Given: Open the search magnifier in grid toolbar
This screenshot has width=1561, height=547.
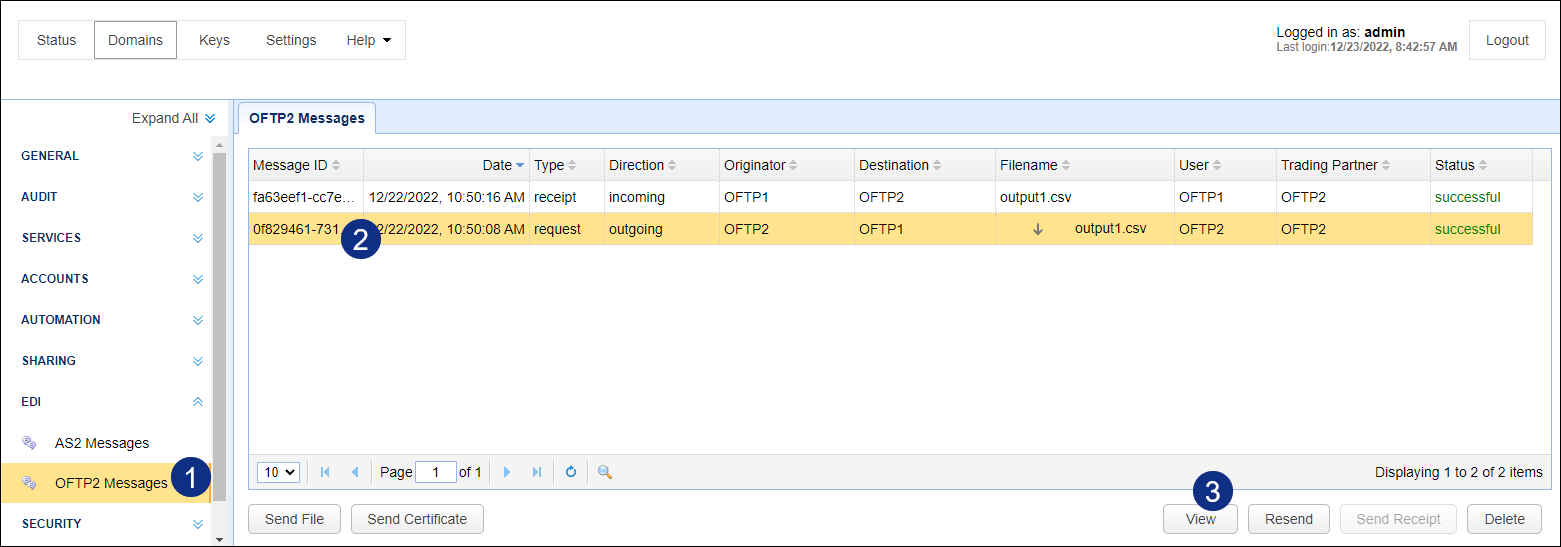Looking at the screenshot, I should pyautogui.click(x=605, y=472).
